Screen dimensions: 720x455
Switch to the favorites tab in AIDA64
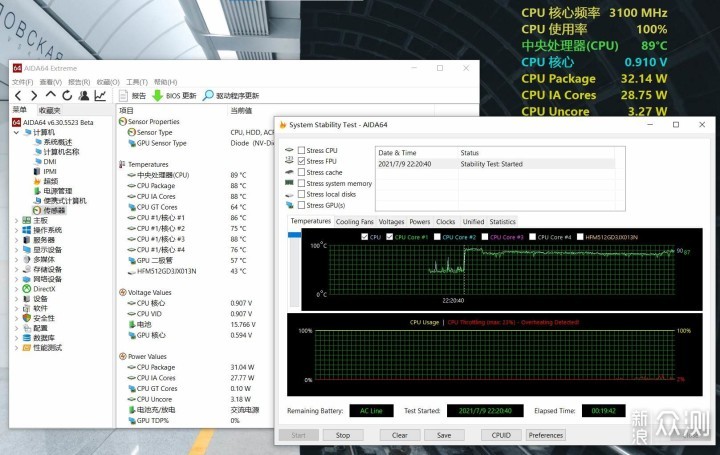pyautogui.click(x=50, y=110)
